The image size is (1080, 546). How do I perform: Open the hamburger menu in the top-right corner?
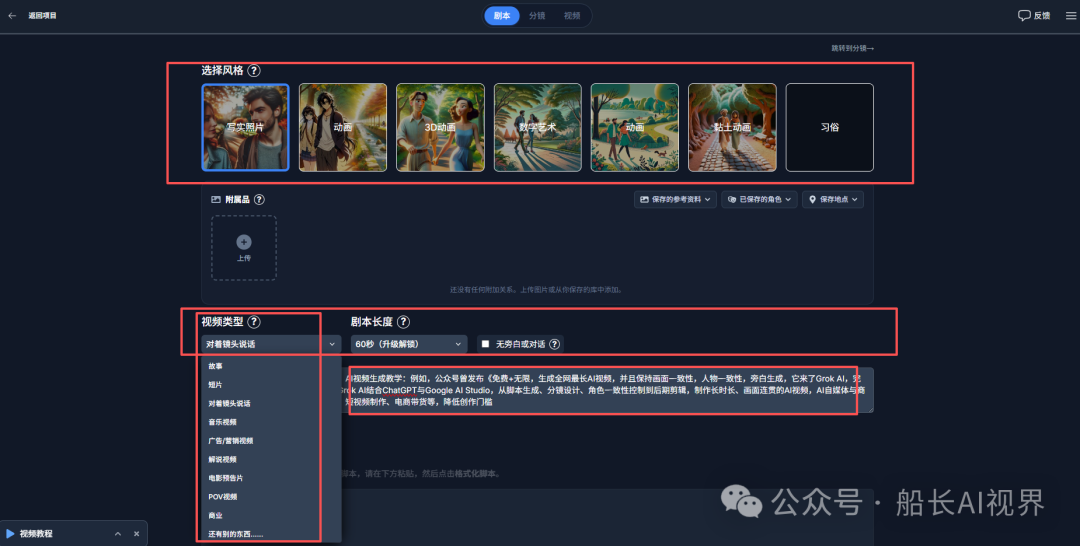pyautogui.click(x=1071, y=15)
